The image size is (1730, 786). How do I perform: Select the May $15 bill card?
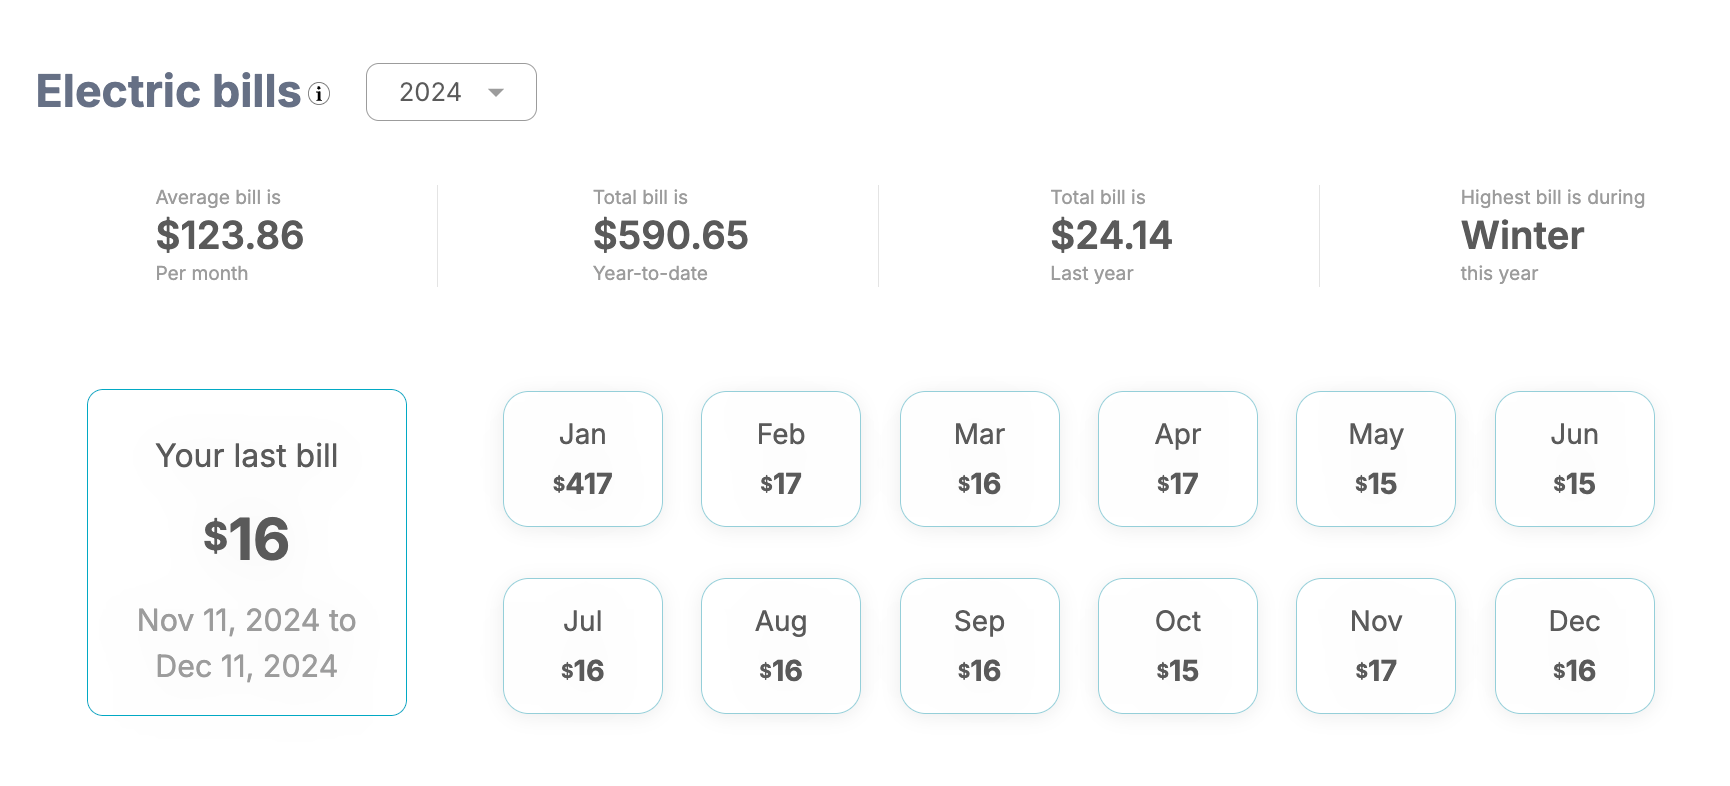(1375, 459)
